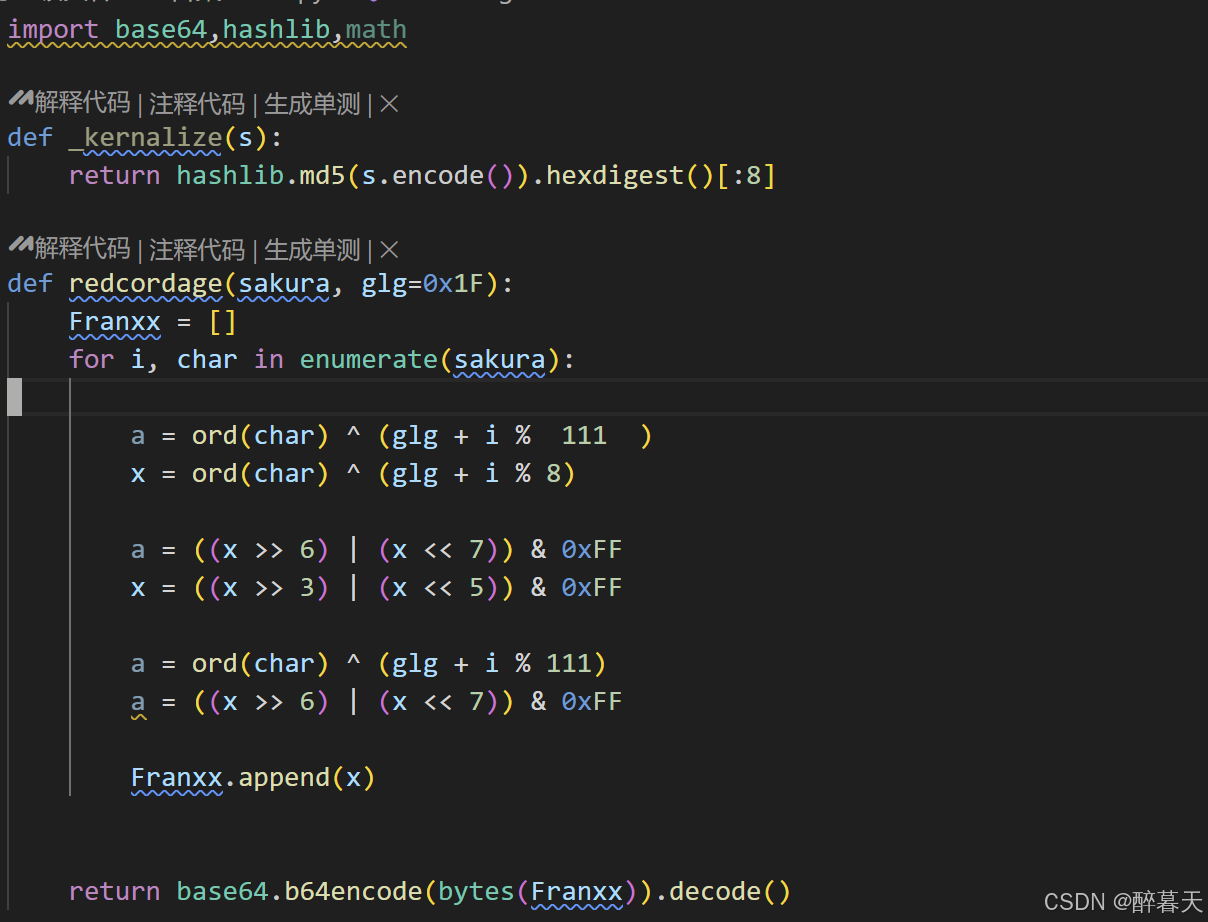
Task: Place the cursor on the empty highlighted line
Action: (604, 397)
